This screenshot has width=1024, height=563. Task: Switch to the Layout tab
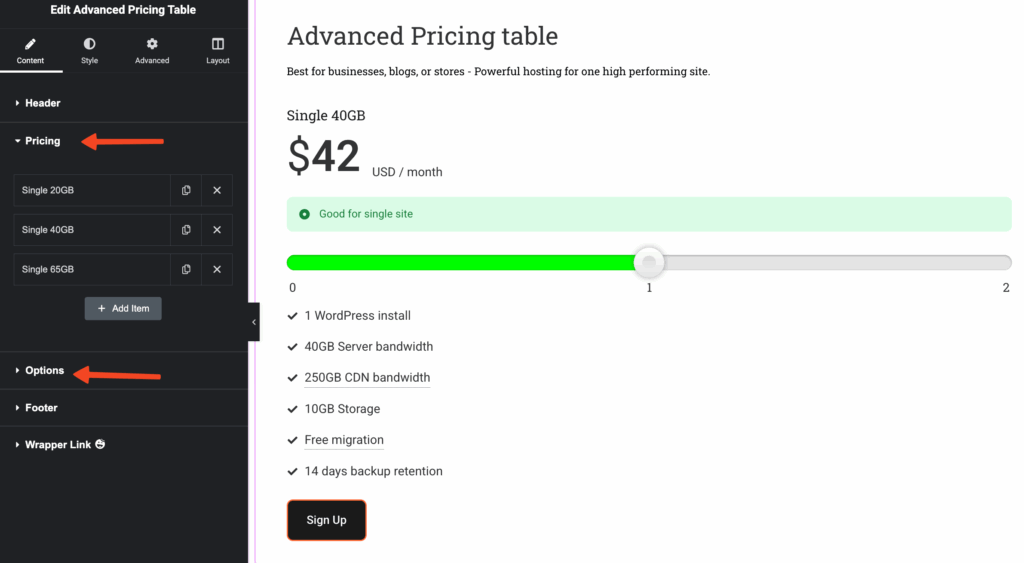[x=218, y=51]
